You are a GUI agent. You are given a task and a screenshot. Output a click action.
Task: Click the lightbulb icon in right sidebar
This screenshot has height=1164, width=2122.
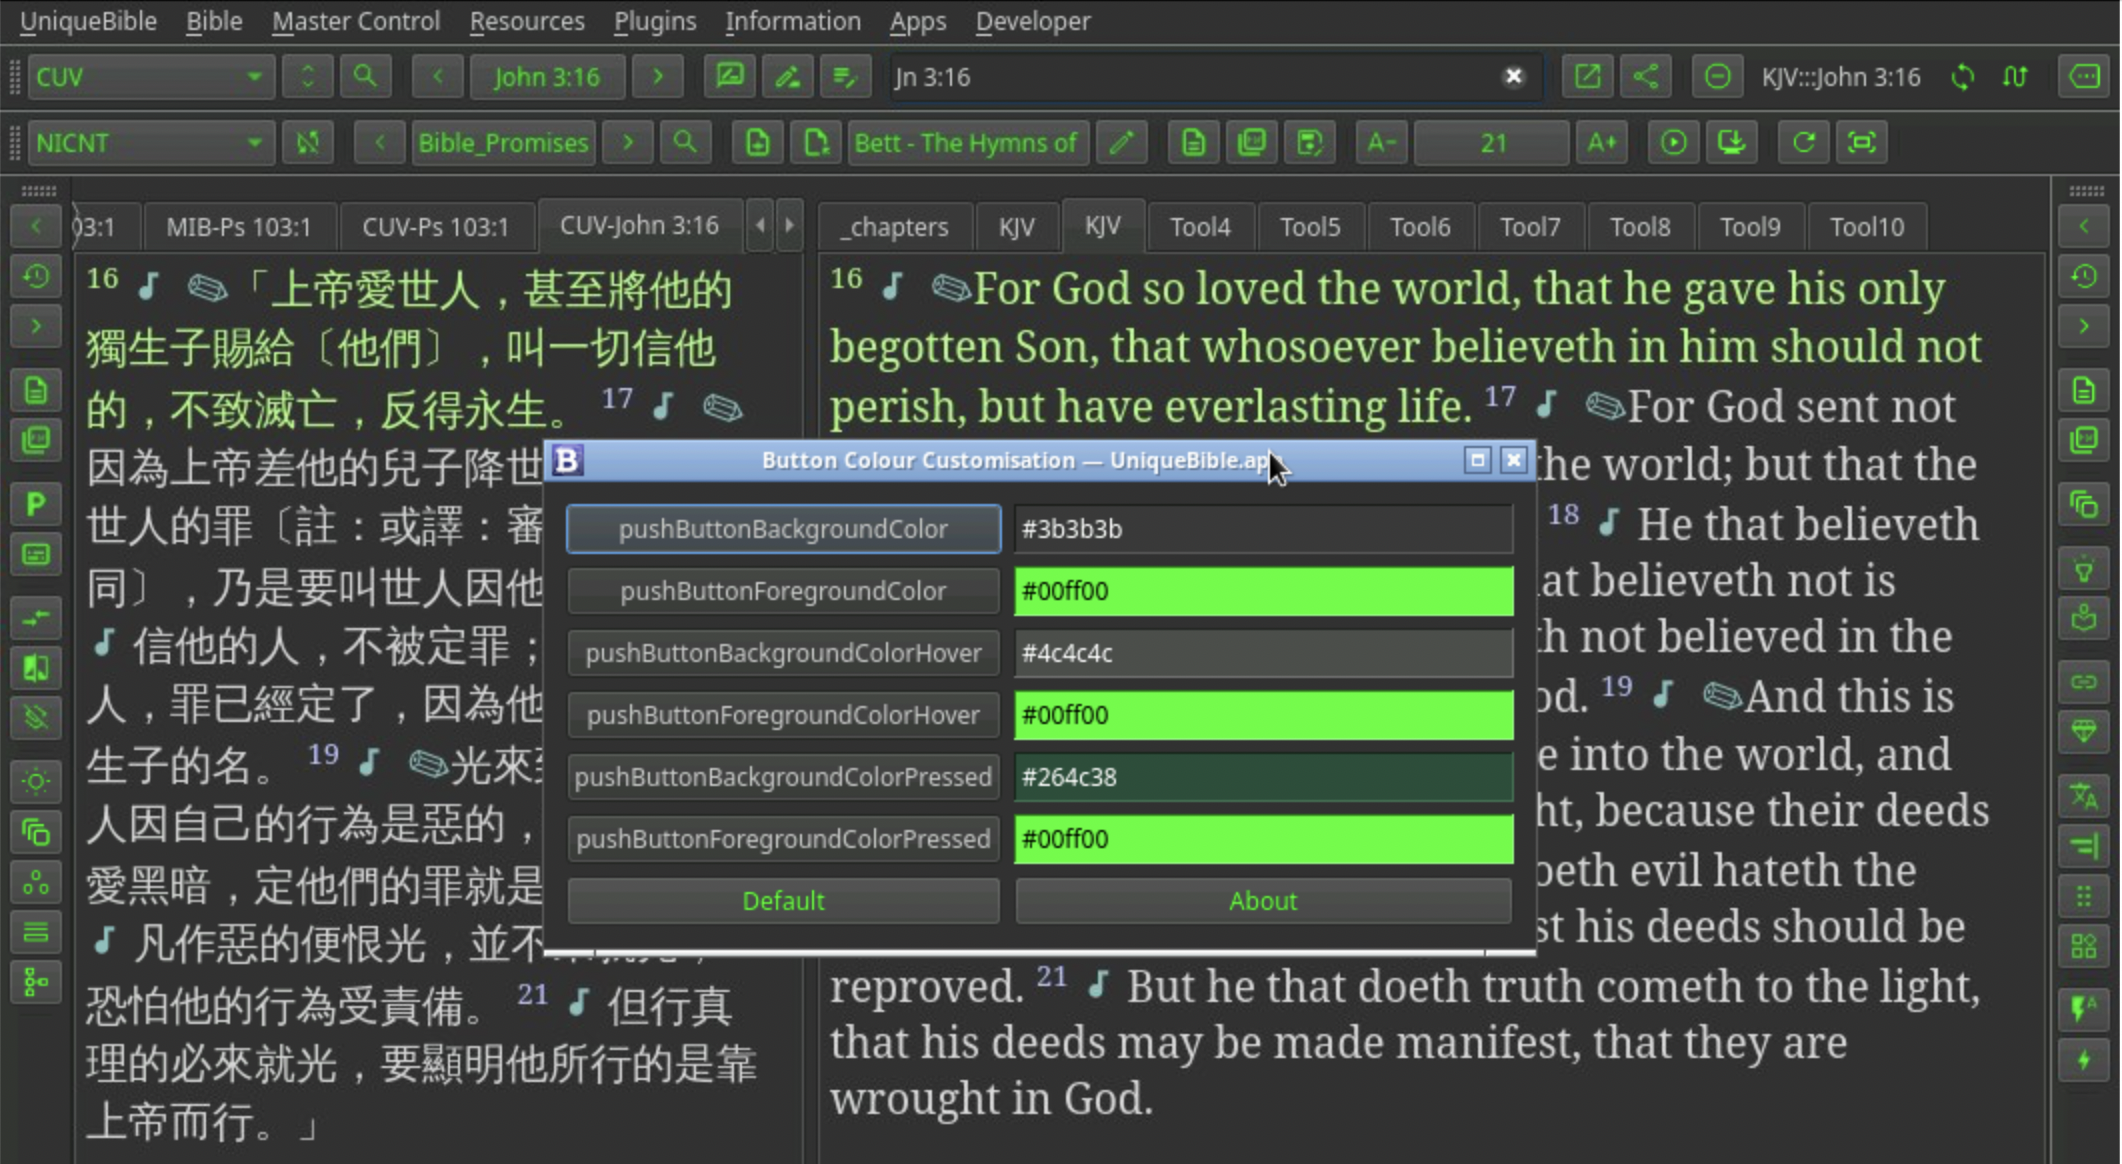pos(2084,569)
